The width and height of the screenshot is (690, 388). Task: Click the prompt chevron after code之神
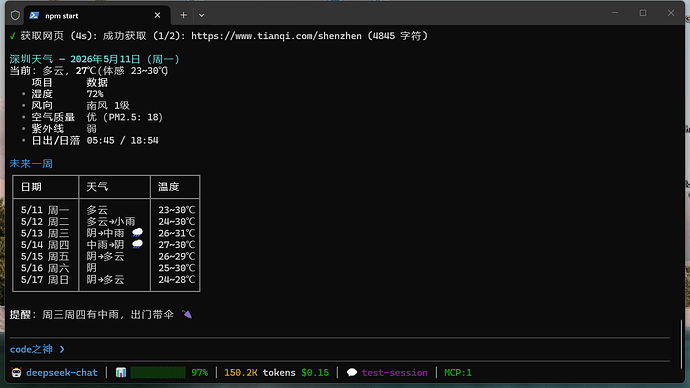click(62, 349)
